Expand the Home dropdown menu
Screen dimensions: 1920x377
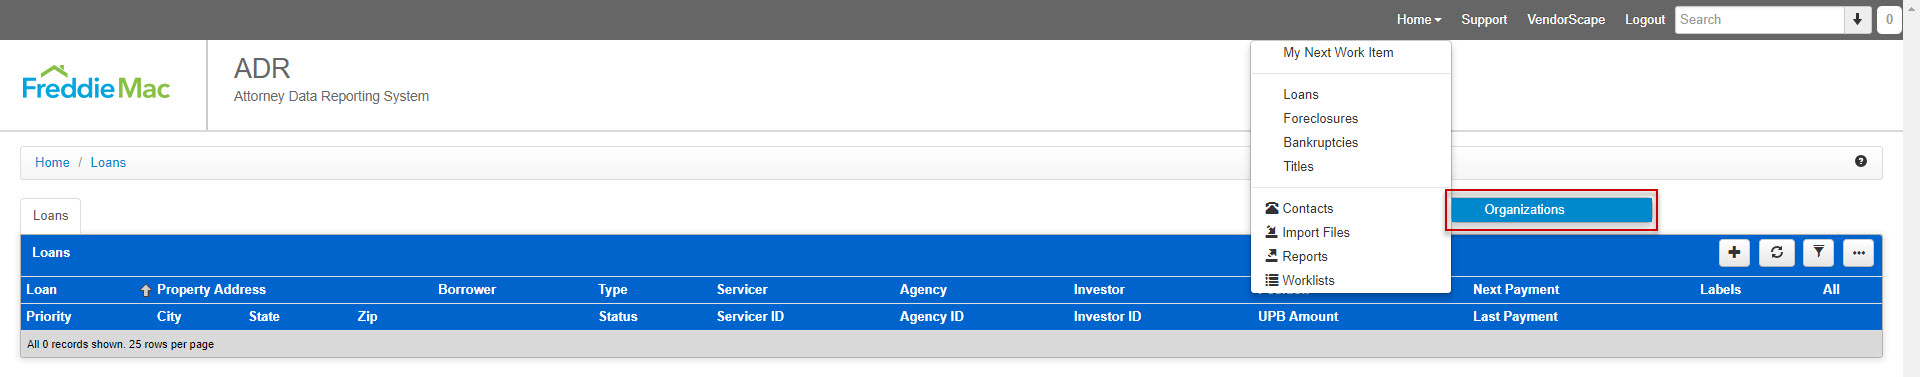pyautogui.click(x=1419, y=19)
